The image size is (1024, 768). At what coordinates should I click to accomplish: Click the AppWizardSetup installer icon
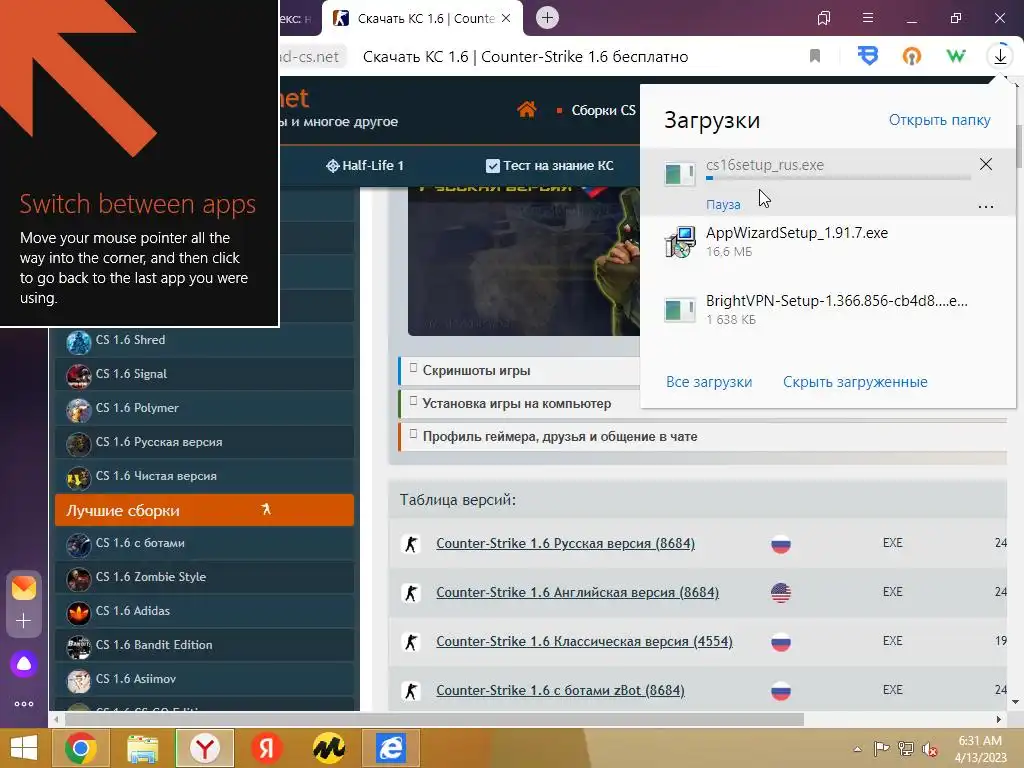pos(680,242)
